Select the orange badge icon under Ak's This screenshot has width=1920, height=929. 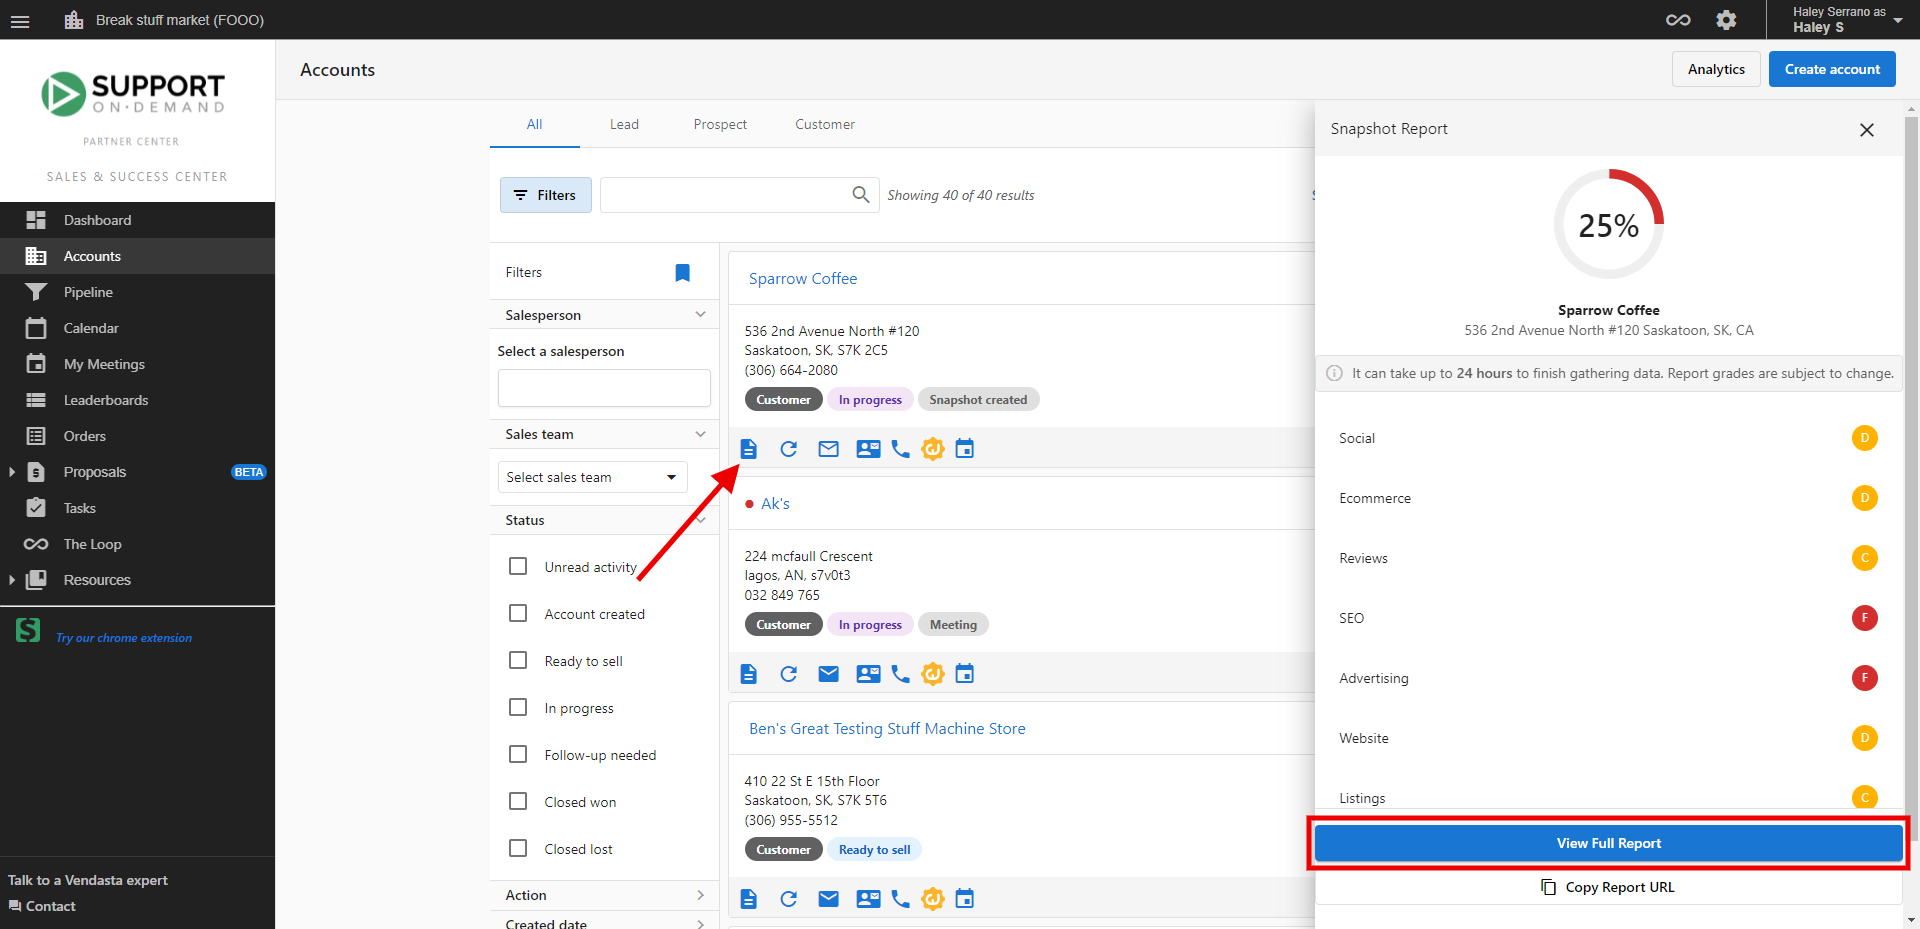point(932,673)
